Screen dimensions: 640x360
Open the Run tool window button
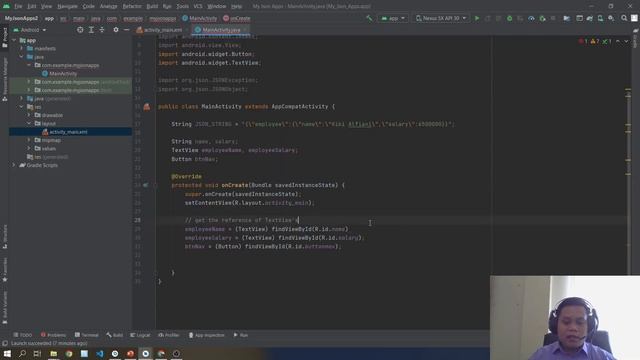pos(241,335)
